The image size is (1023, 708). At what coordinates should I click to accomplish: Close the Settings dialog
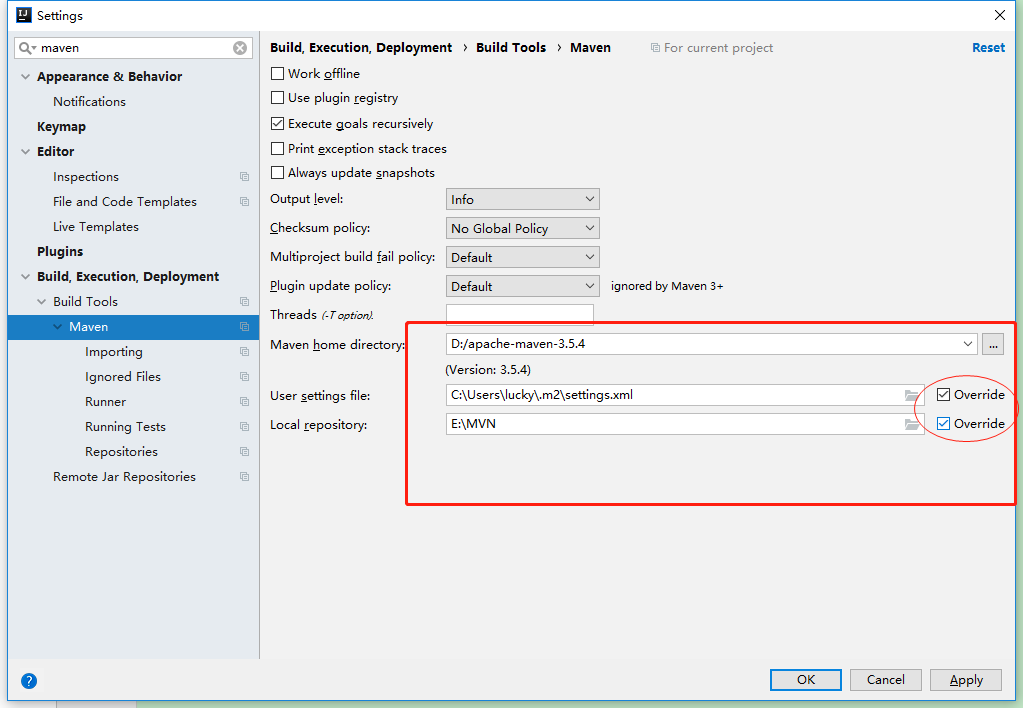[1000, 15]
